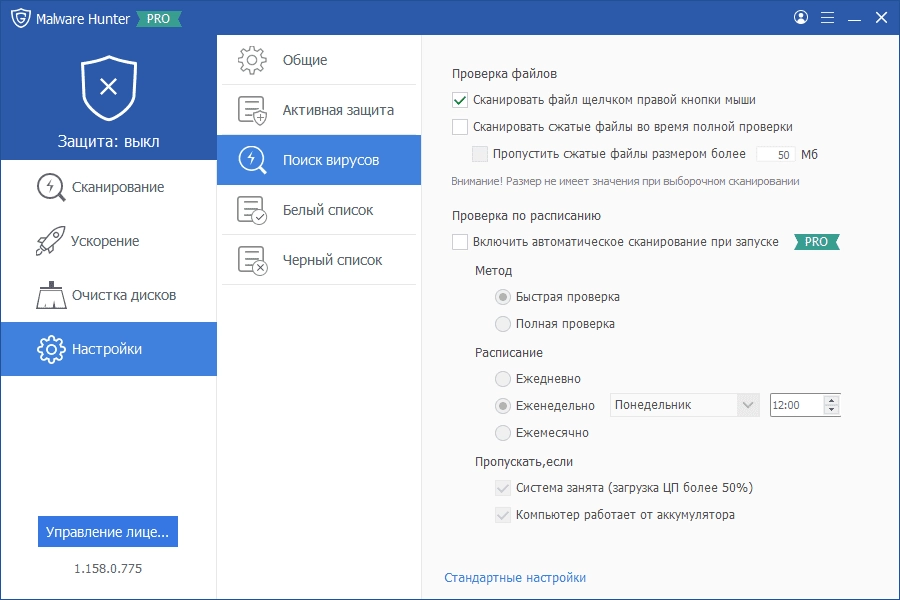
Task: Click the Внимание! size warning note
Action: click(625, 181)
